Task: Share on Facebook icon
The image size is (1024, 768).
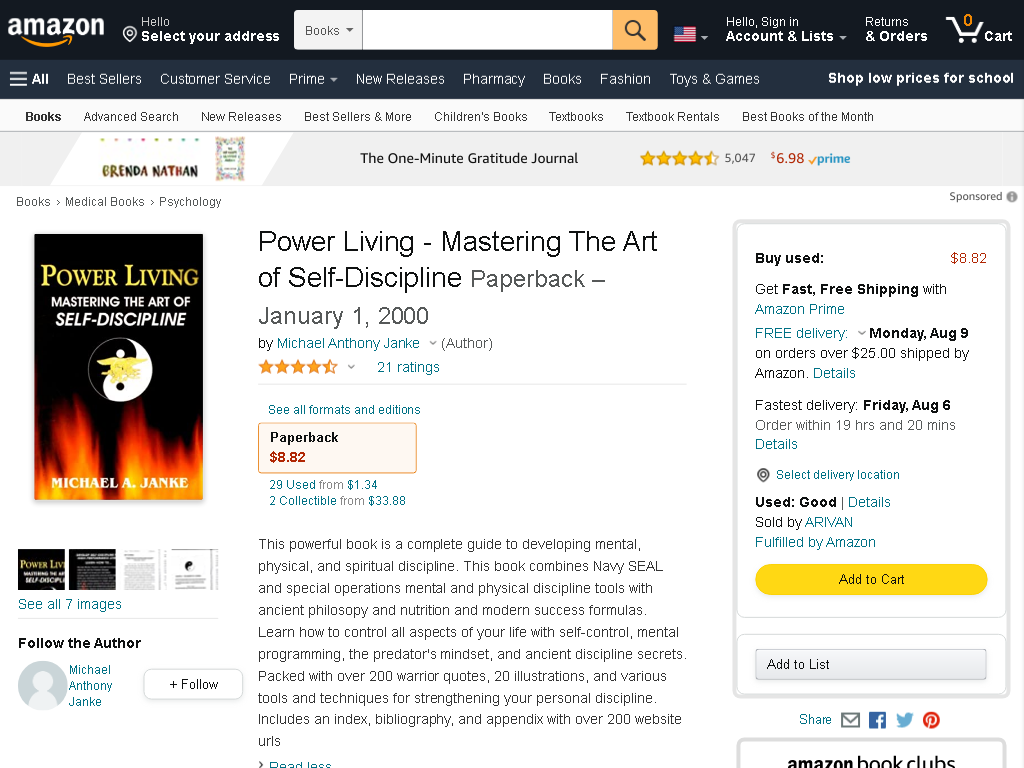Action: click(x=877, y=720)
